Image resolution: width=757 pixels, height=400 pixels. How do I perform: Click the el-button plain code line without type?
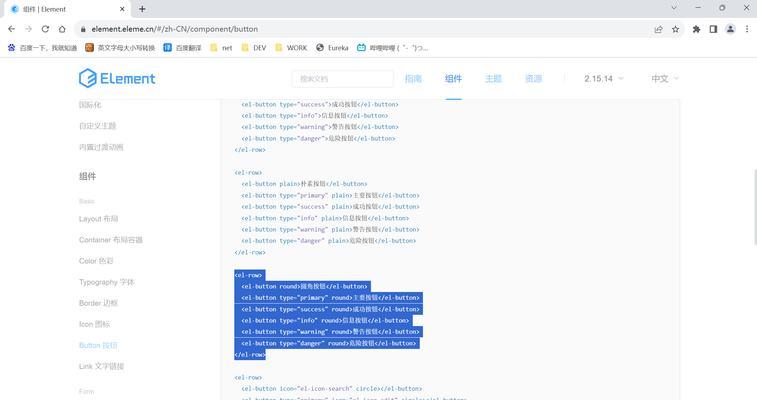pos(304,184)
